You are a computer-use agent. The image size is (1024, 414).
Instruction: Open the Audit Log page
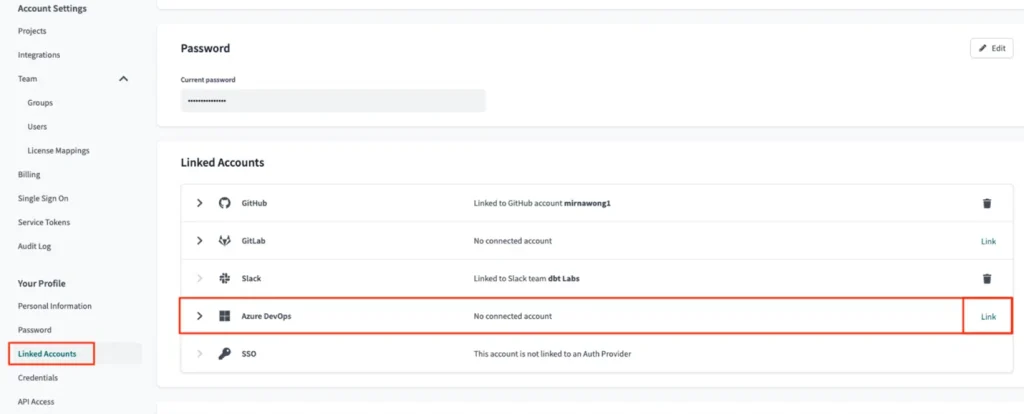click(35, 246)
